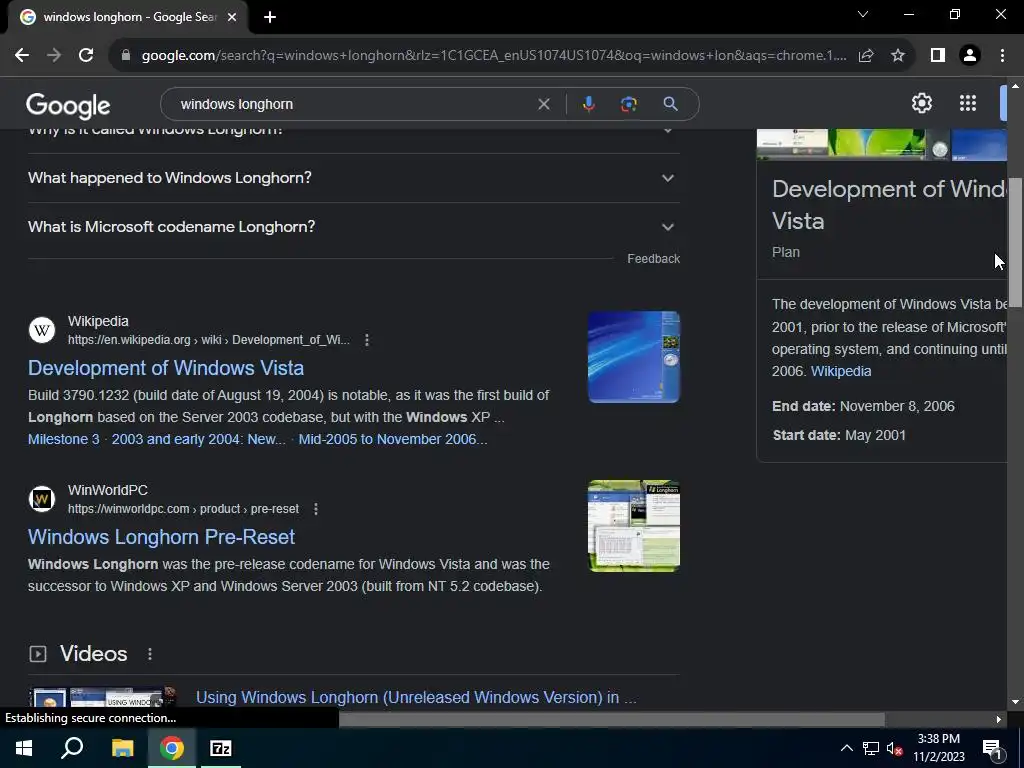Expand 'What happened to Windows Longhorn?'
This screenshot has width=1024, height=768.
click(x=354, y=178)
